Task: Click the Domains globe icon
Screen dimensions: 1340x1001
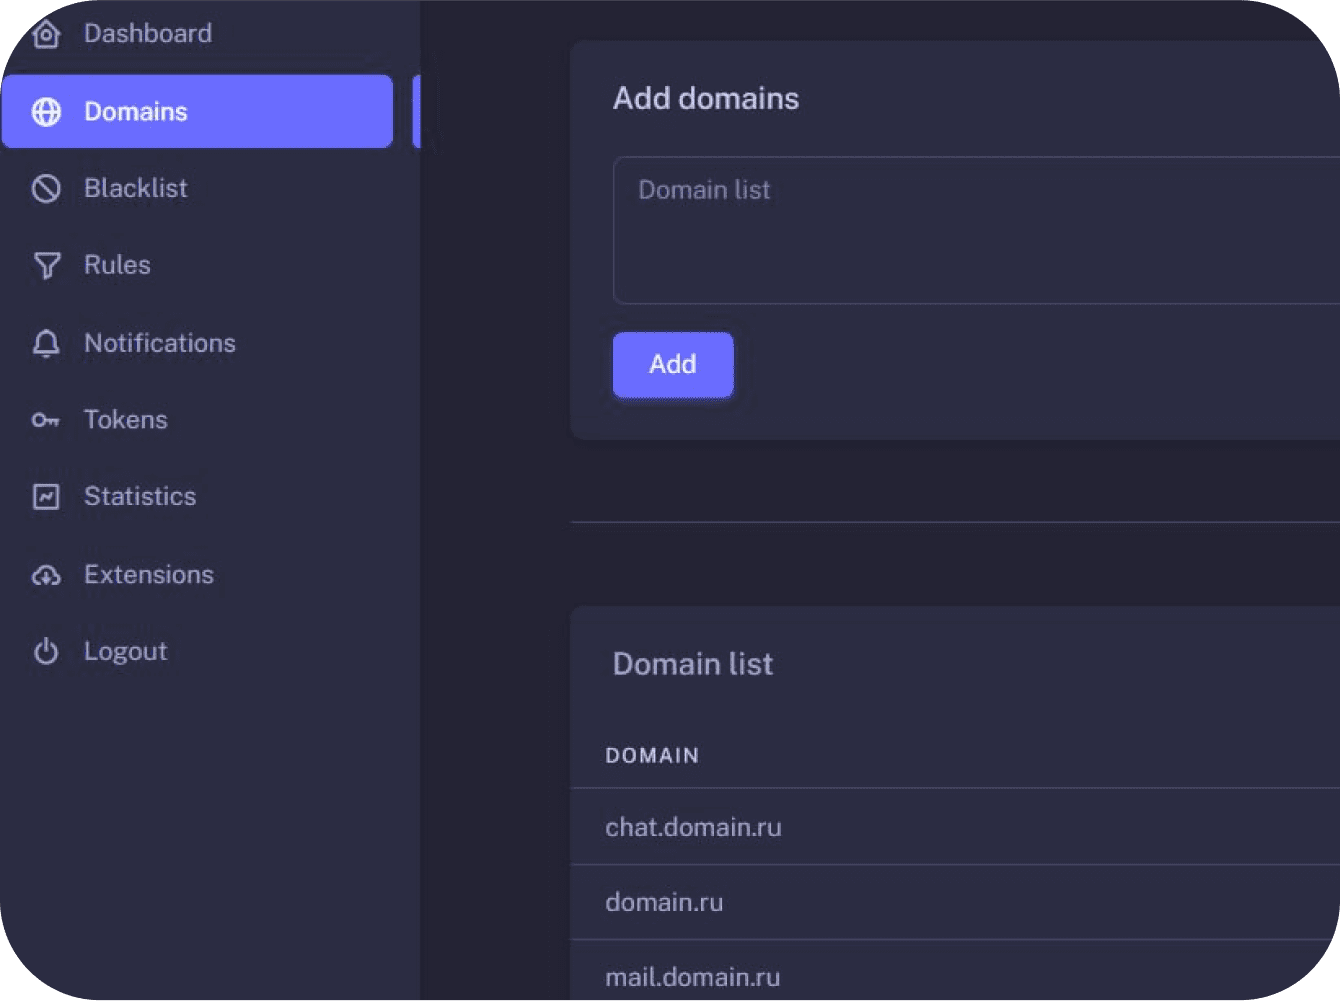Action: (x=46, y=112)
